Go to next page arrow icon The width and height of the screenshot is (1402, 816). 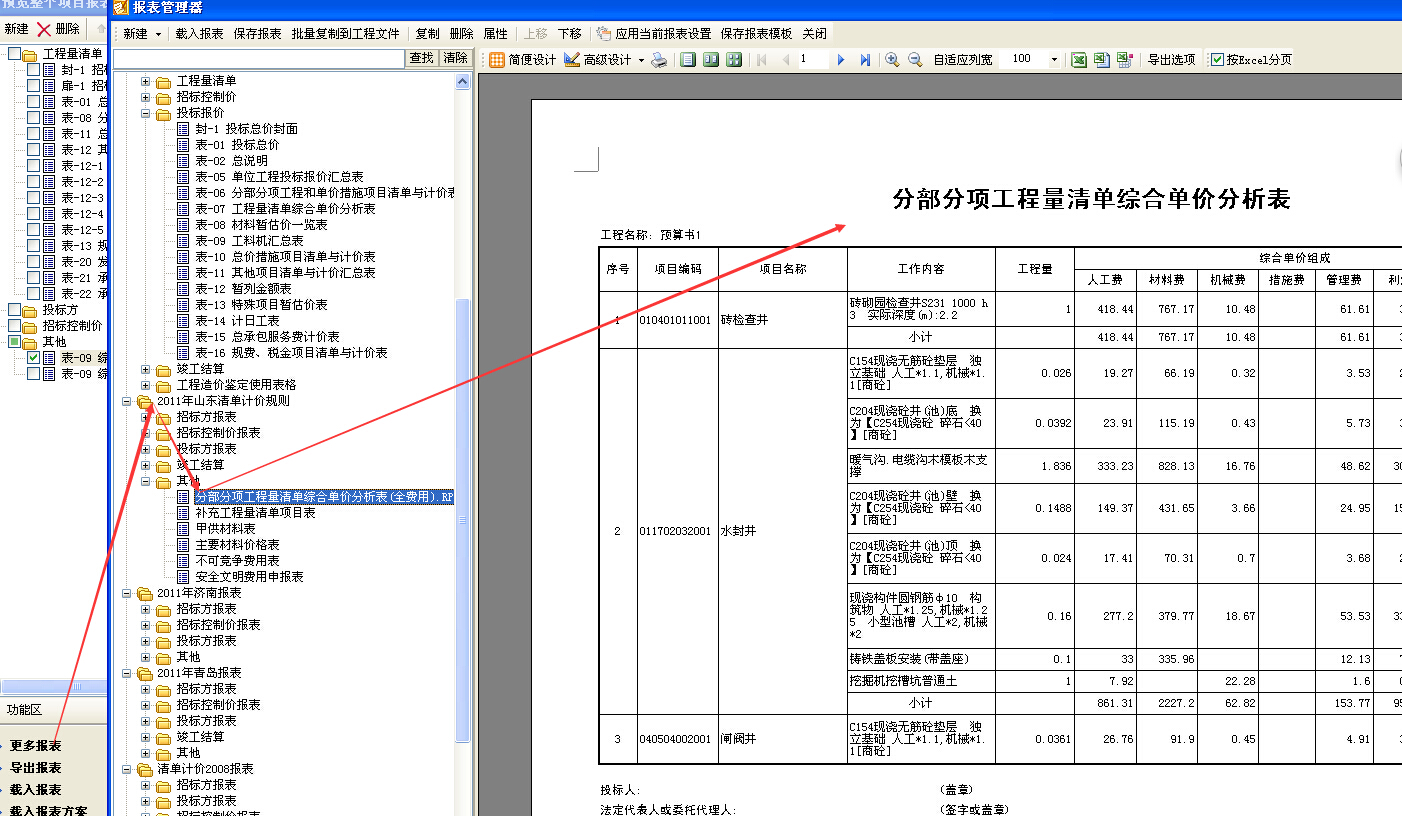841,60
